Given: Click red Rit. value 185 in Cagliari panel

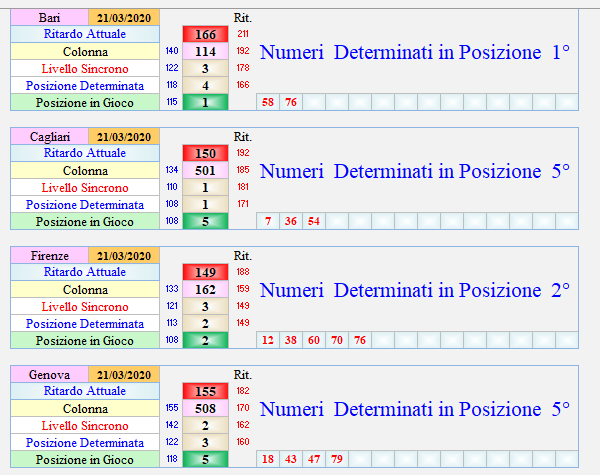Looking at the screenshot, I should click(243, 170).
